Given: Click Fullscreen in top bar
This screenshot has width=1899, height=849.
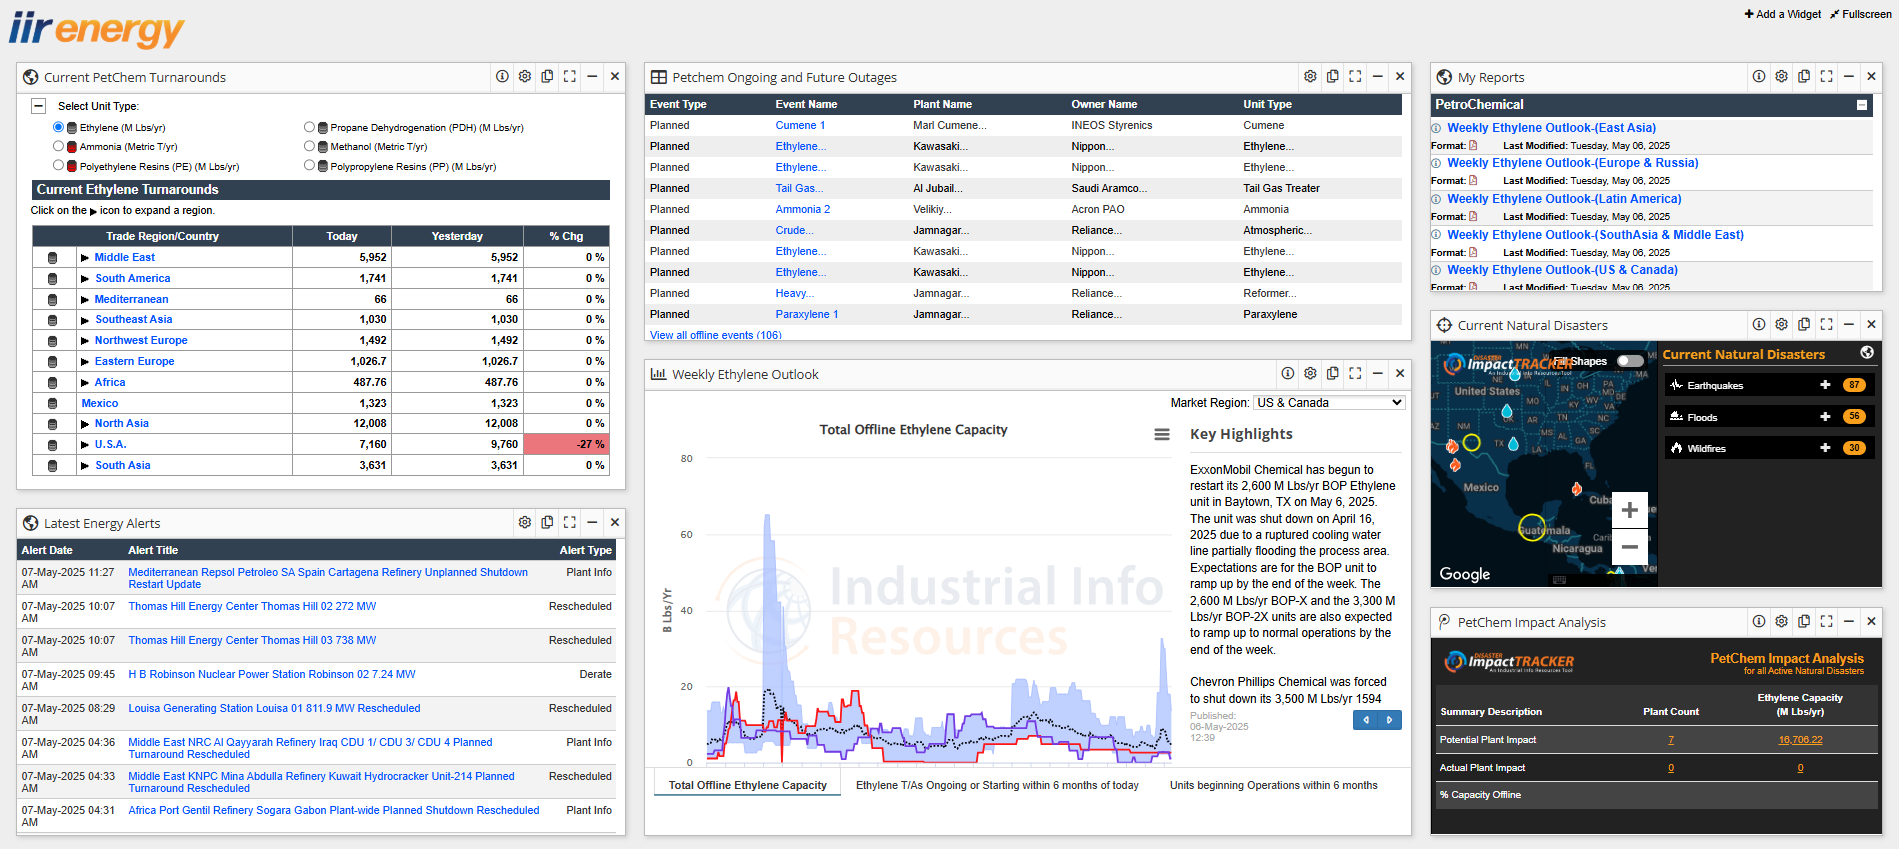Looking at the screenshot, I should point(1860,14).
